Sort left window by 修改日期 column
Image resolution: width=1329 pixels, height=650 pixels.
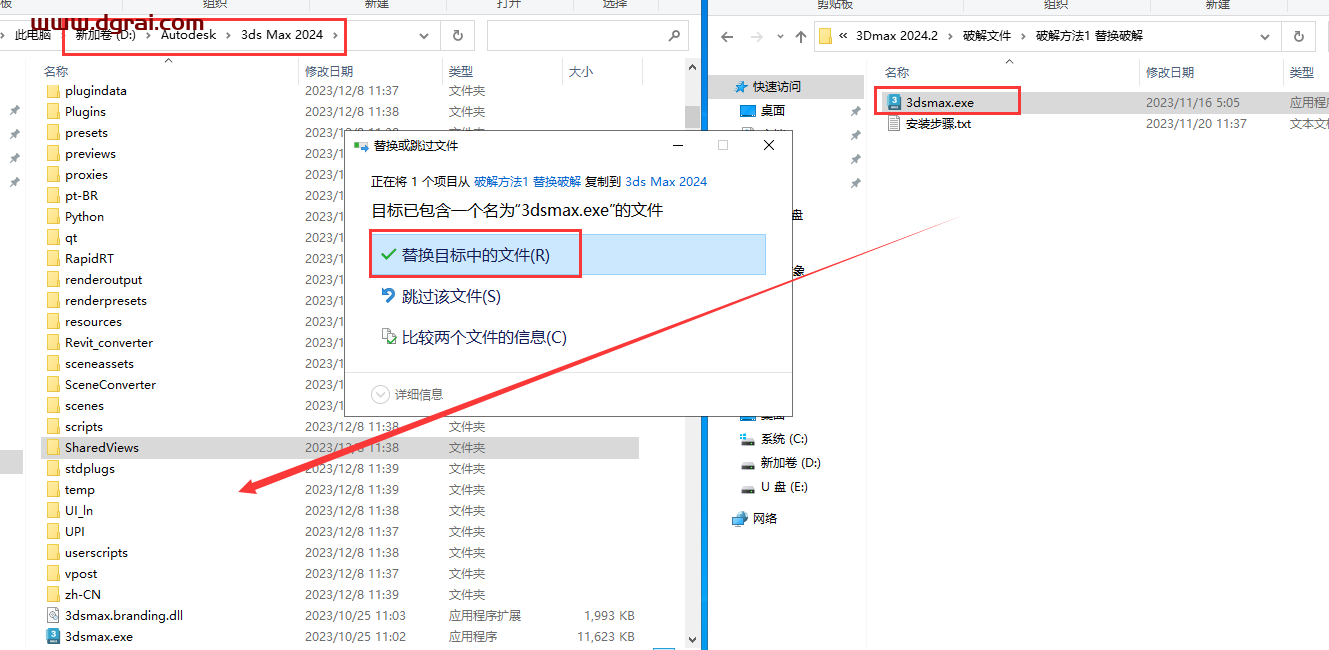[329, 72]
